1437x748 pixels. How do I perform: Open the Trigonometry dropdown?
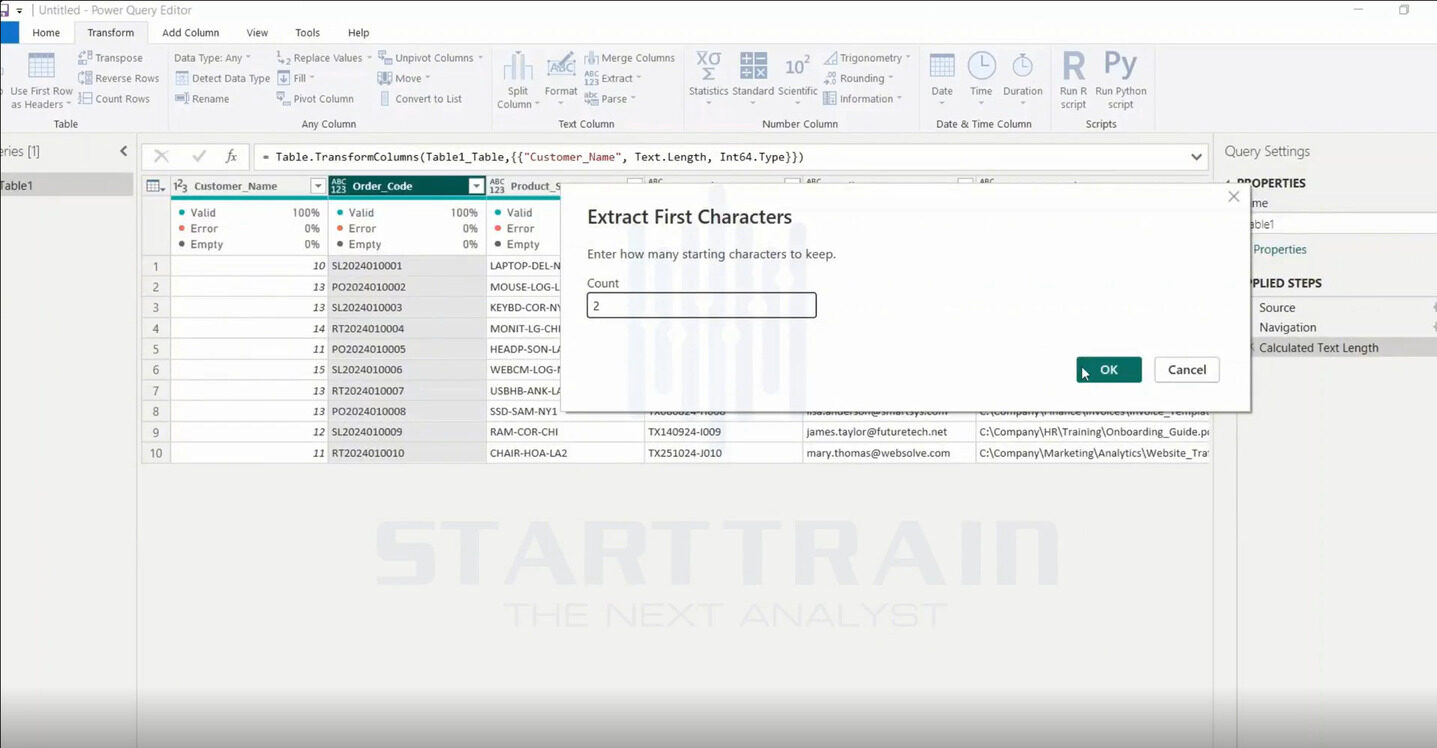[866, 58]
